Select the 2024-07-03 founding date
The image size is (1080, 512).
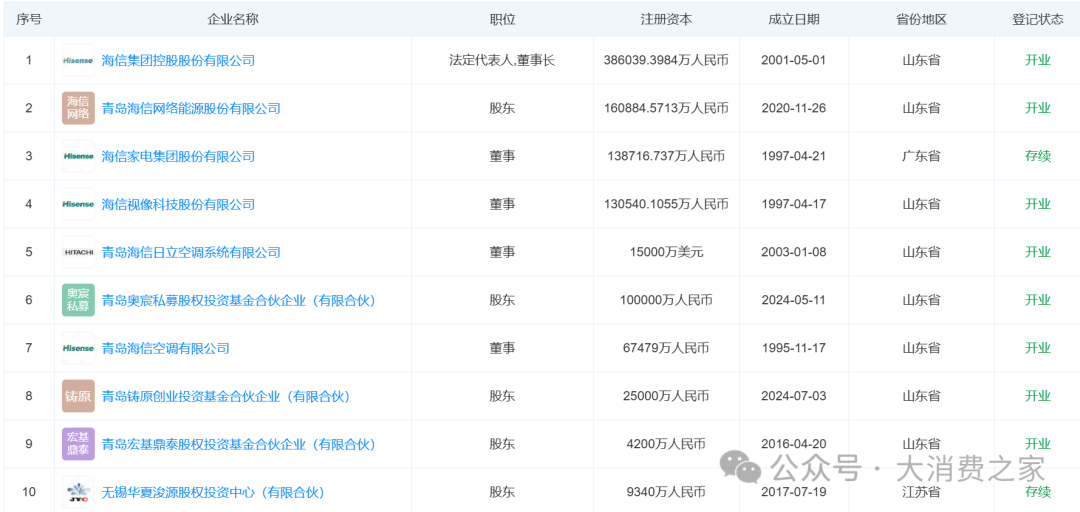coord(793,396)
